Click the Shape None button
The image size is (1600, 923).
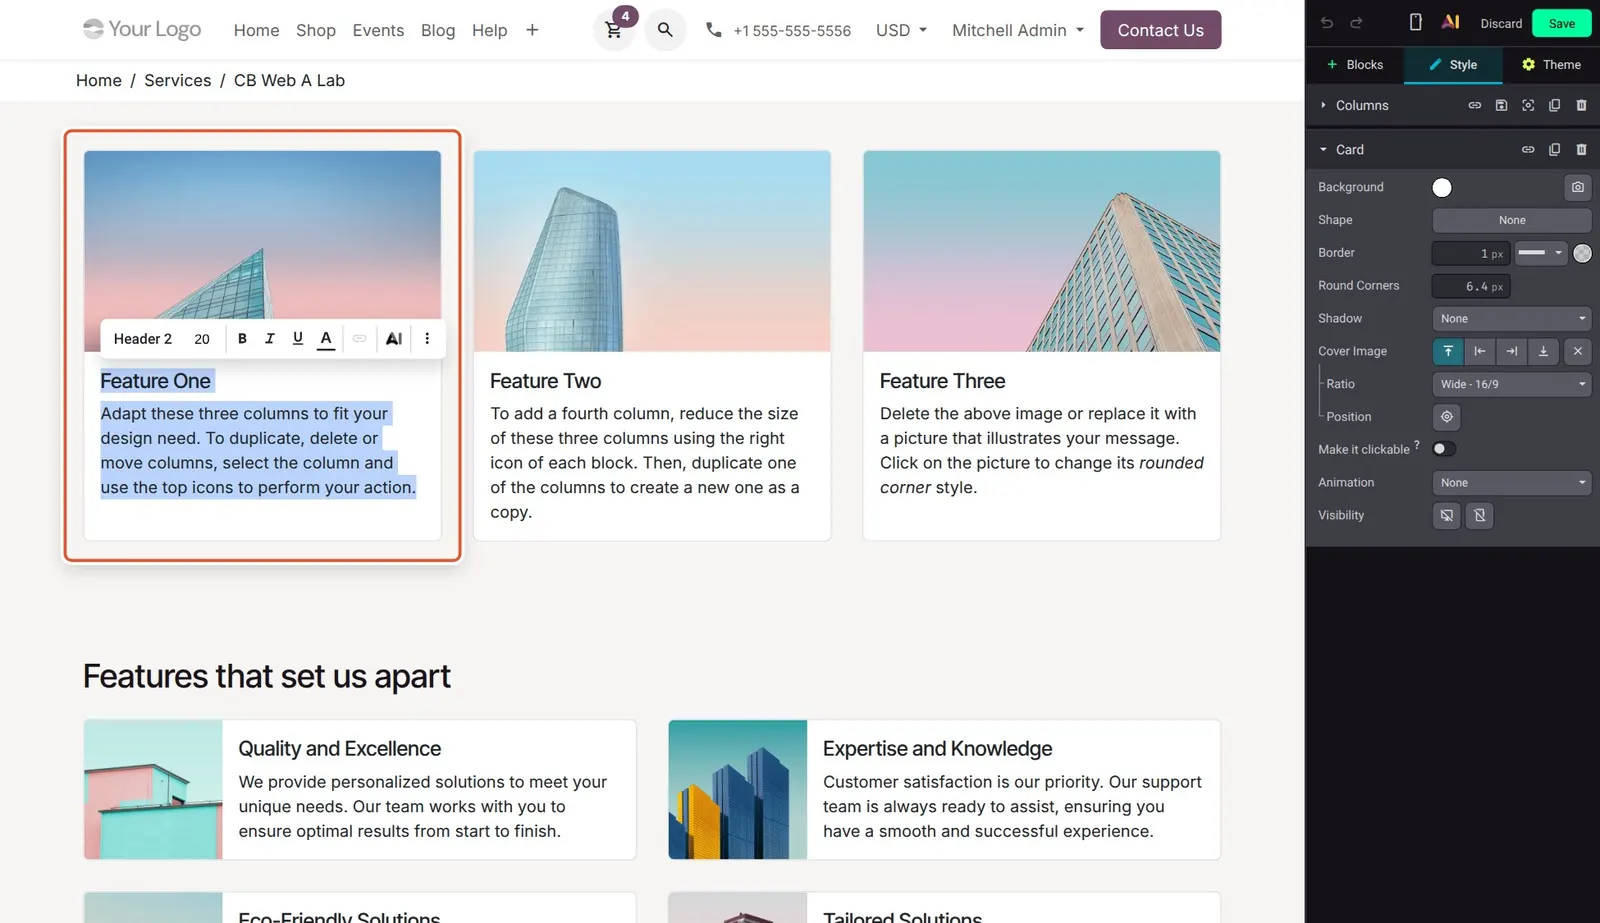tap(1511, 220)
